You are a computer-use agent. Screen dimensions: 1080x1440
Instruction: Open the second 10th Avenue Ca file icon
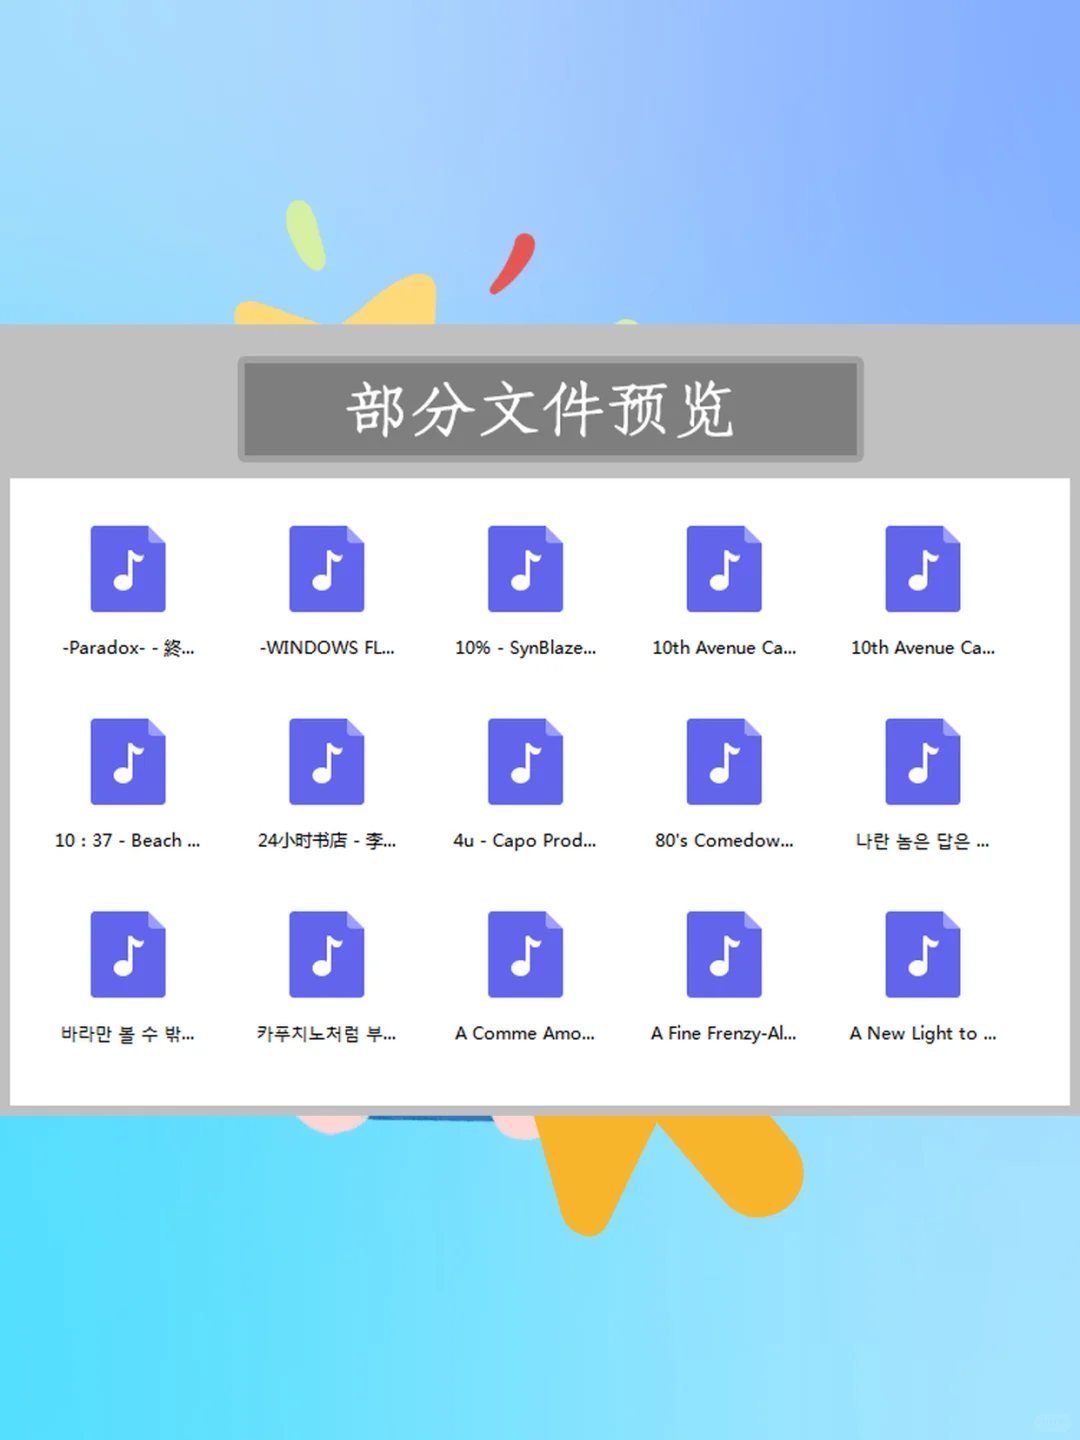point(922,568)
